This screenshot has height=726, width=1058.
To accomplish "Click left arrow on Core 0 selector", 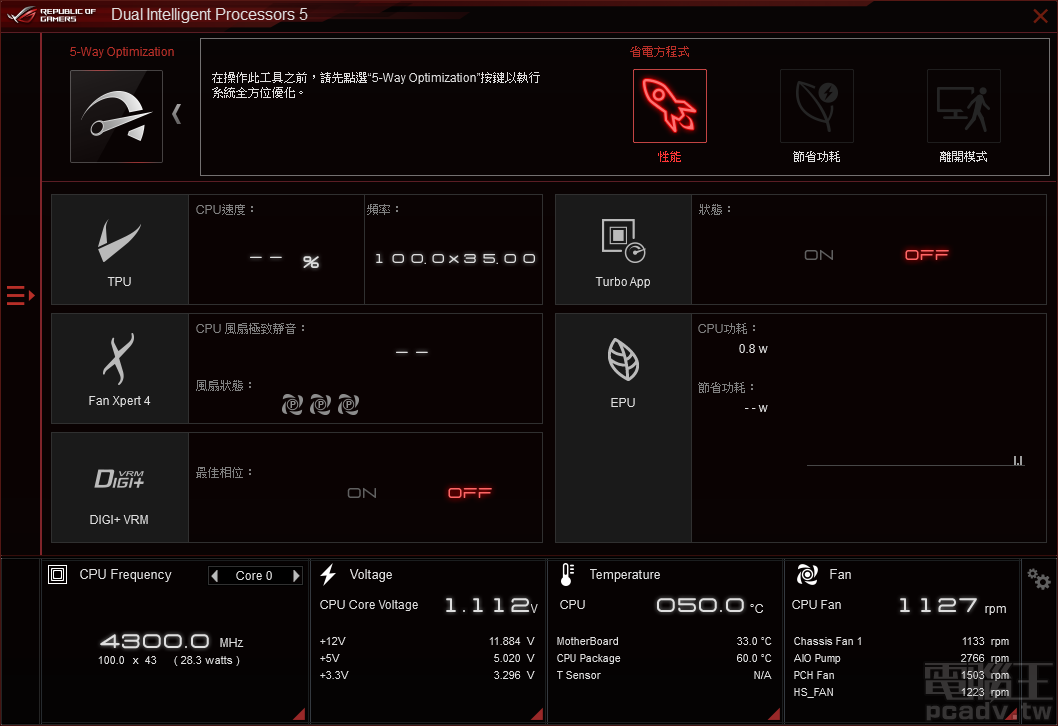I will pyautogui.click(x=216, y=575).
